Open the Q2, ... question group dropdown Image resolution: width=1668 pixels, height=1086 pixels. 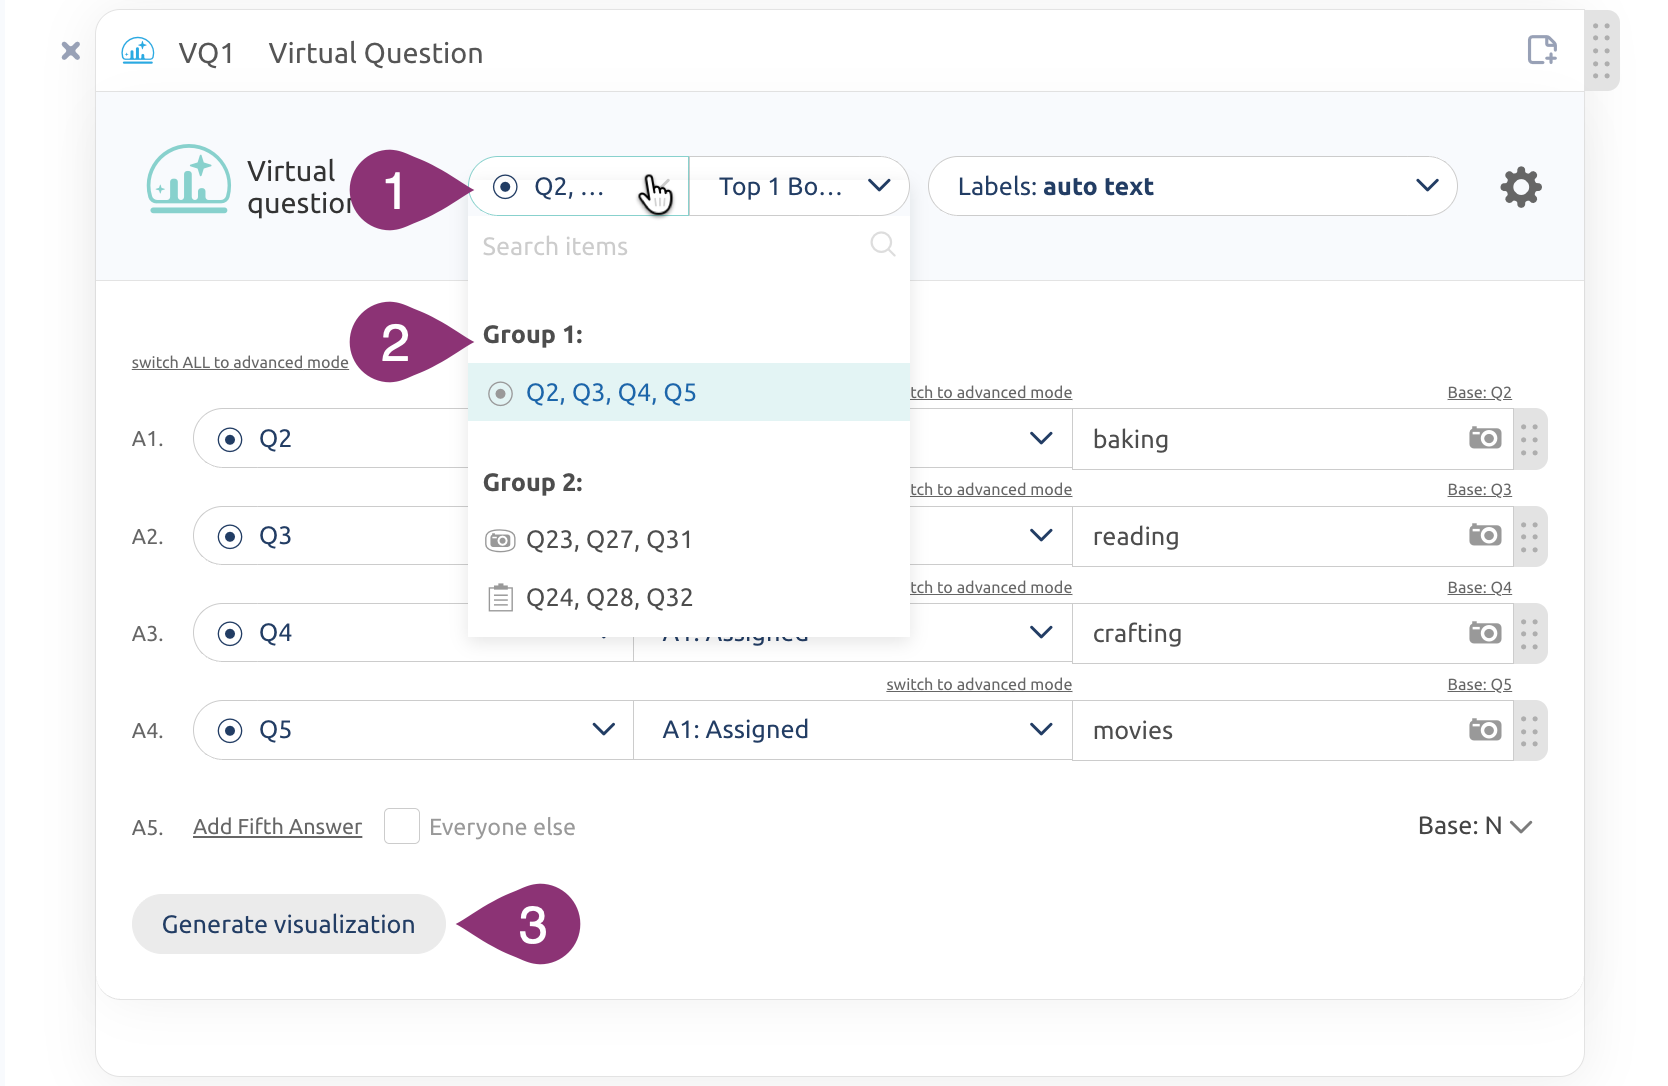pos(578,186)
